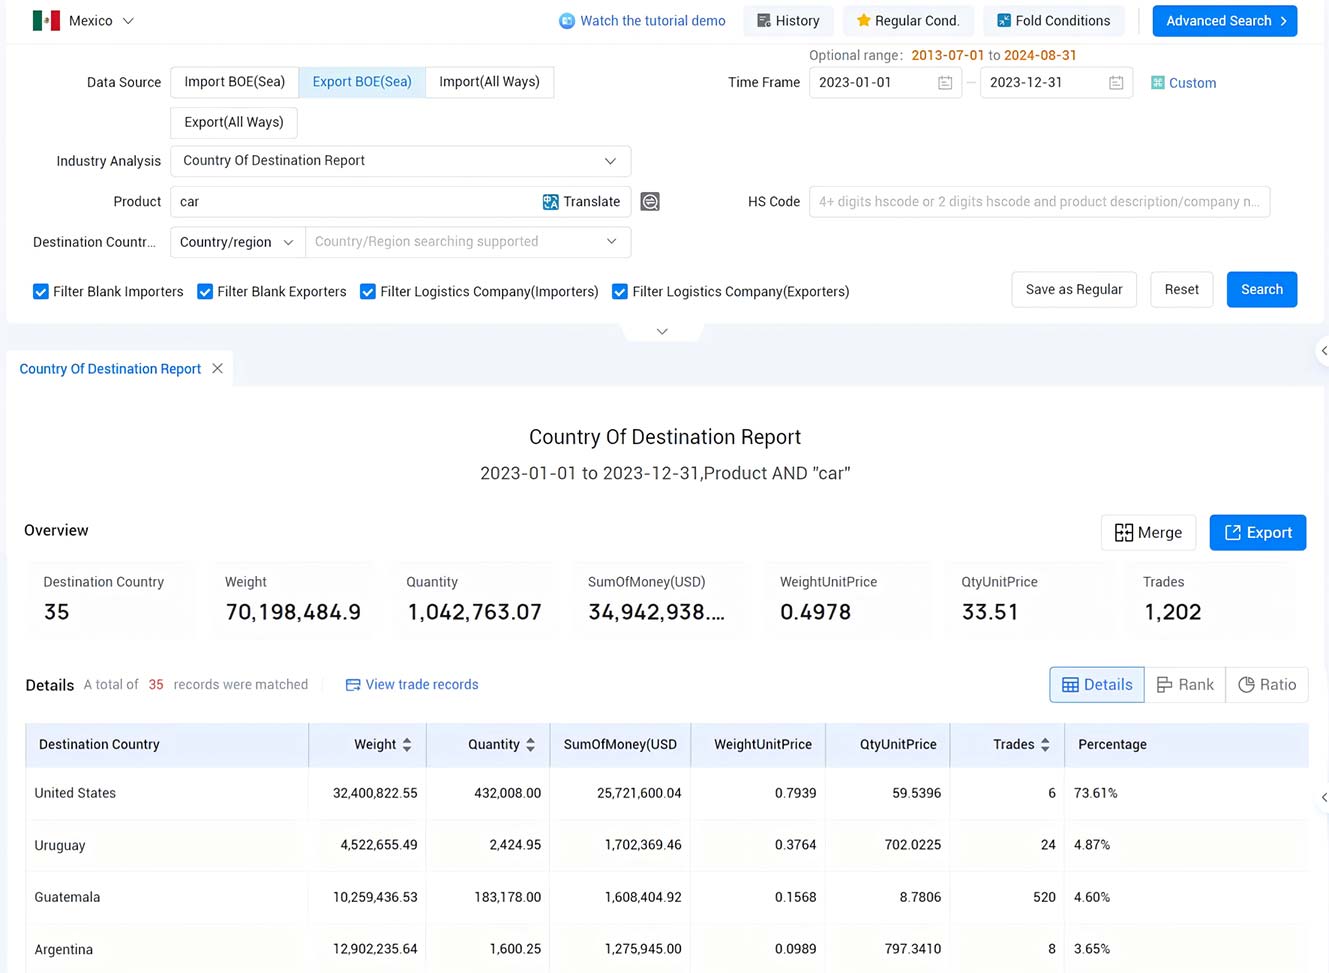
Task: Switch to Country Of Destination Report tab
Action: click(x=110, y=369)
